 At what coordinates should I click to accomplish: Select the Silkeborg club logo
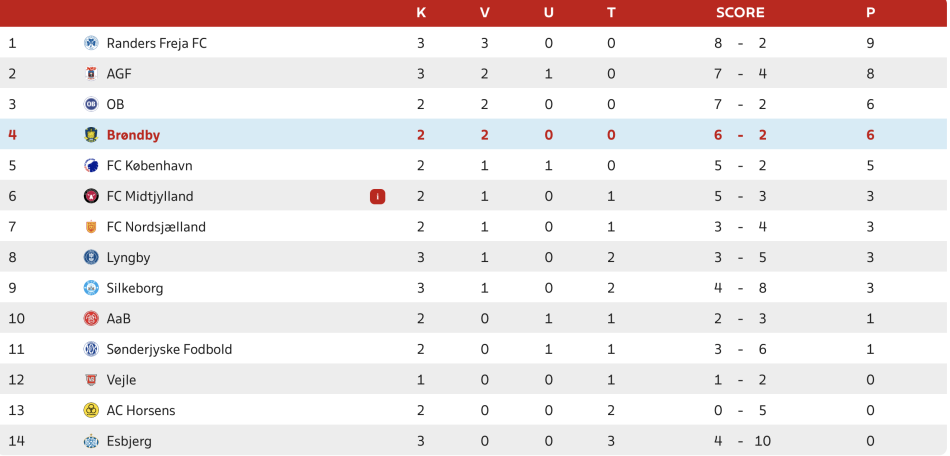[x=91, y=288]
